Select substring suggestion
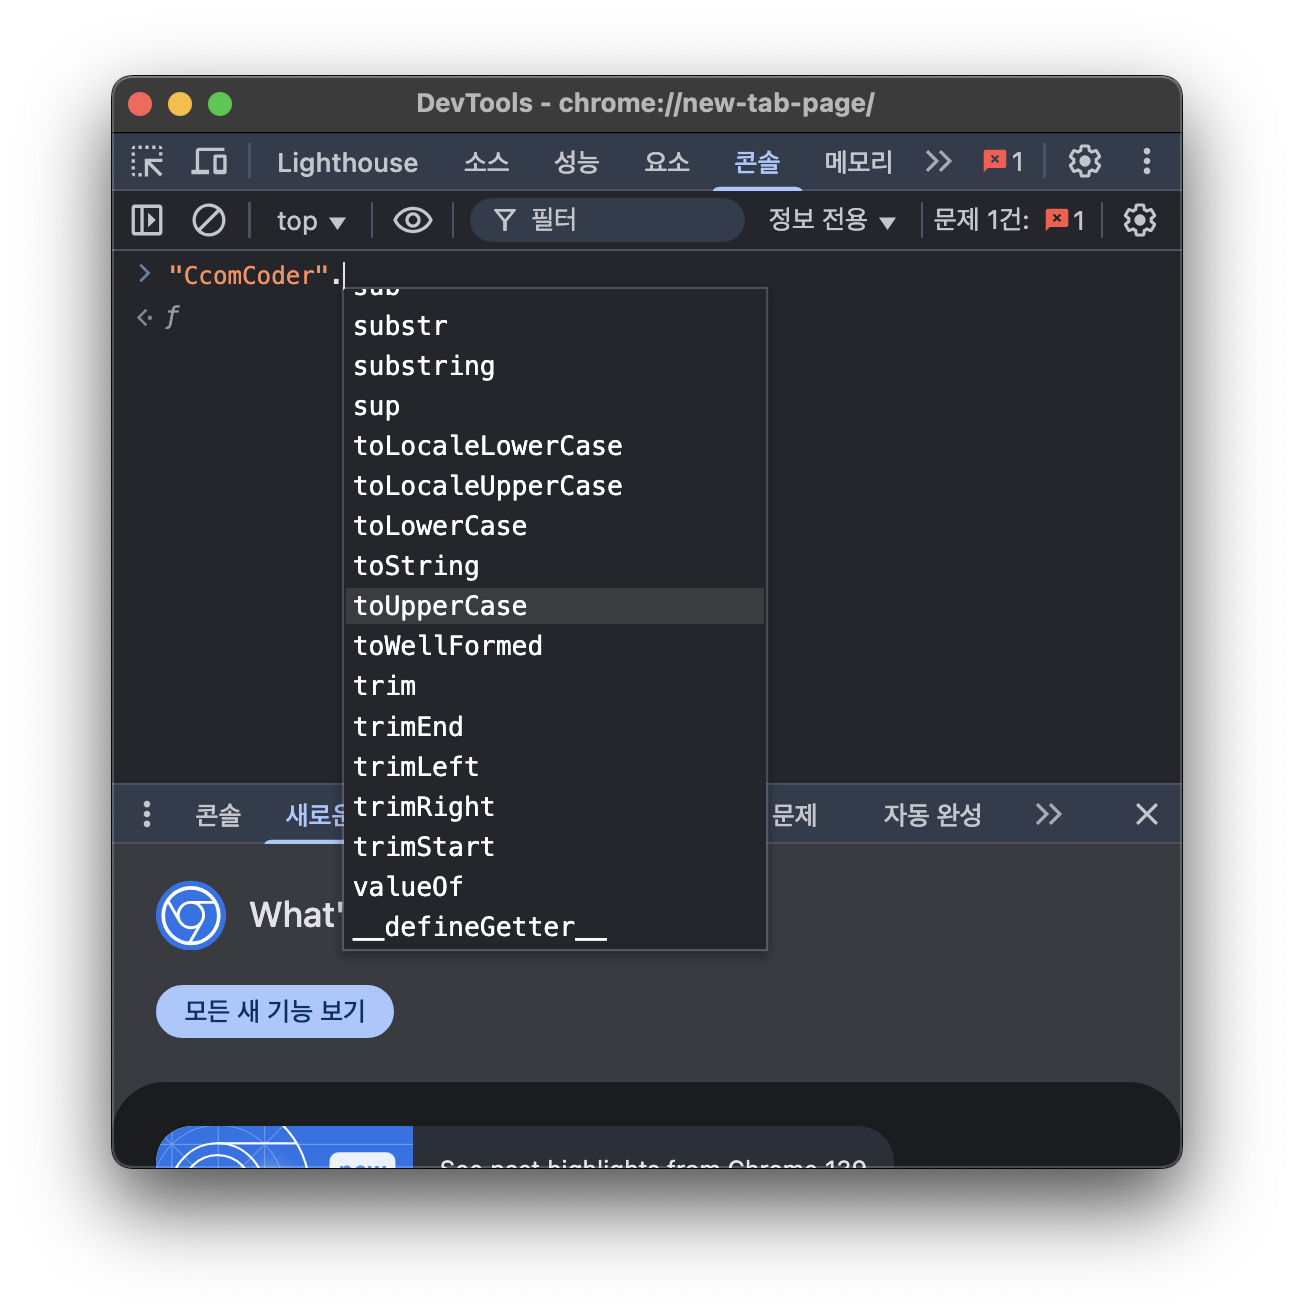1294x1316 pixels. click(555, 366)
